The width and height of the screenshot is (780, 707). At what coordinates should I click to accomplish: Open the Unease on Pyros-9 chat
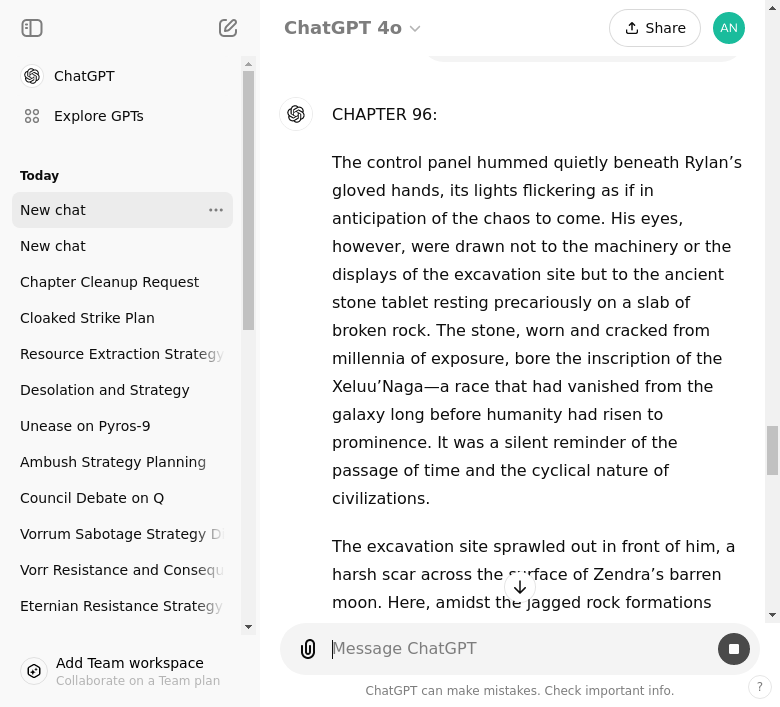point(85,426)
